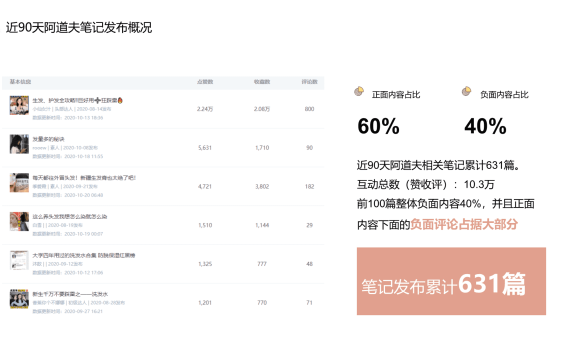Click the publish date 2020-09-21发布
The height and width of the screenshot is (360, 570).
(x=80, y=187)
